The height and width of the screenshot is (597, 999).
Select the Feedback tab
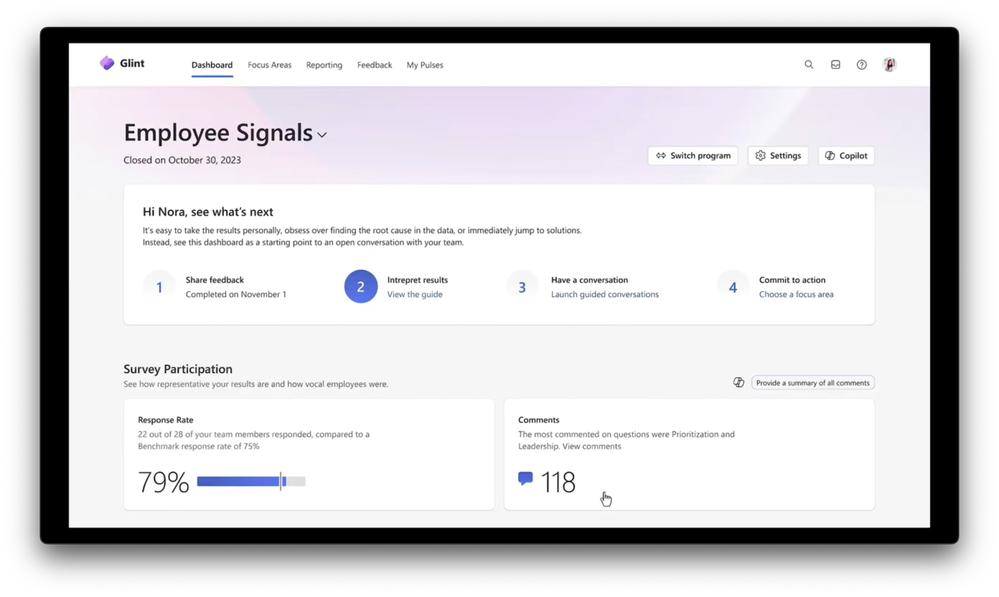(375, 65)
